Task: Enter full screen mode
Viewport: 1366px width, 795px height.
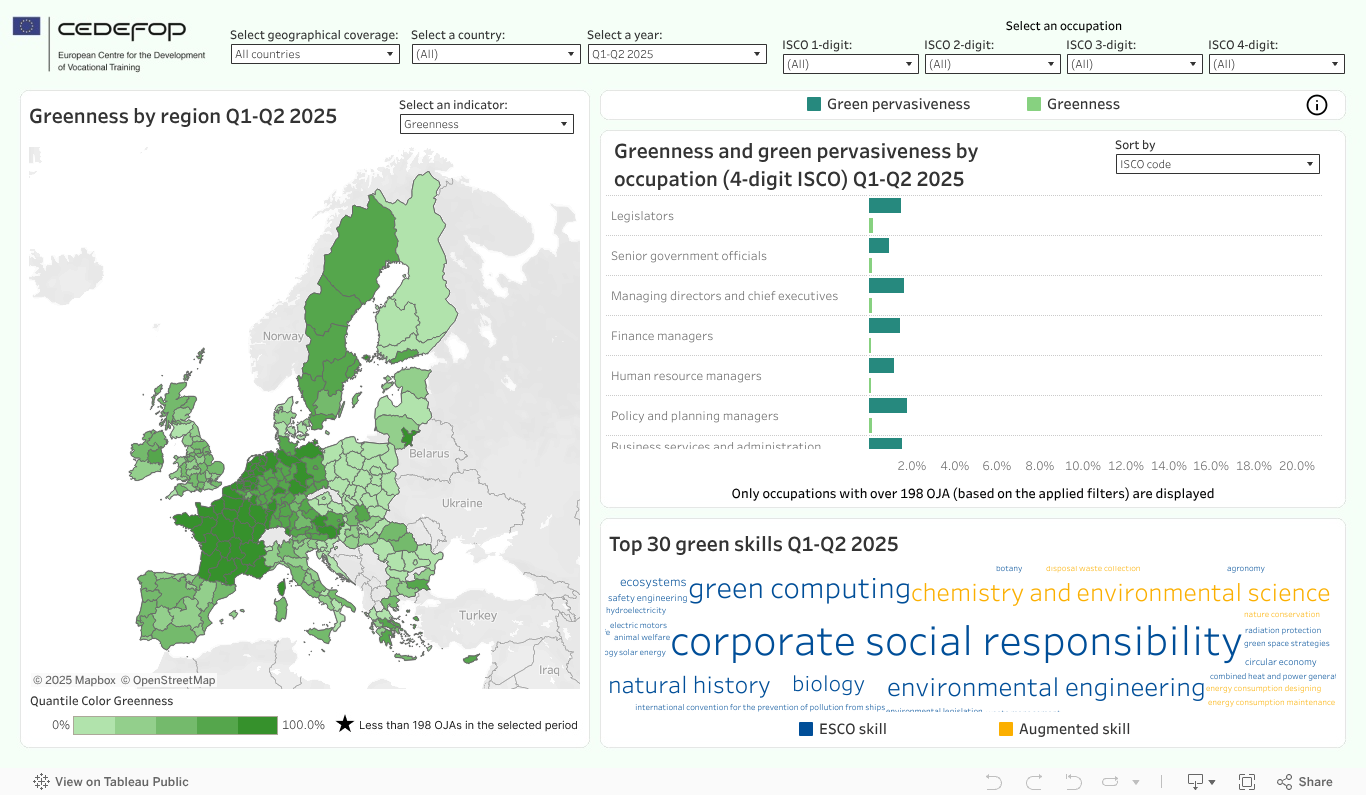Action: pos(1247,782)
